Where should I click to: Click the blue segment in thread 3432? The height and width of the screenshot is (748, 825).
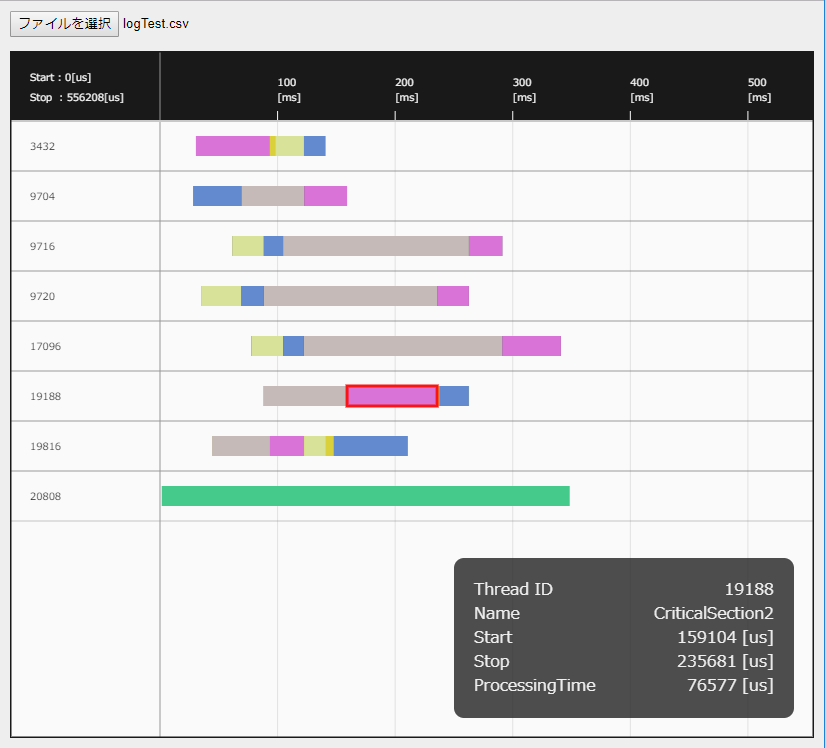coord(315,146)
